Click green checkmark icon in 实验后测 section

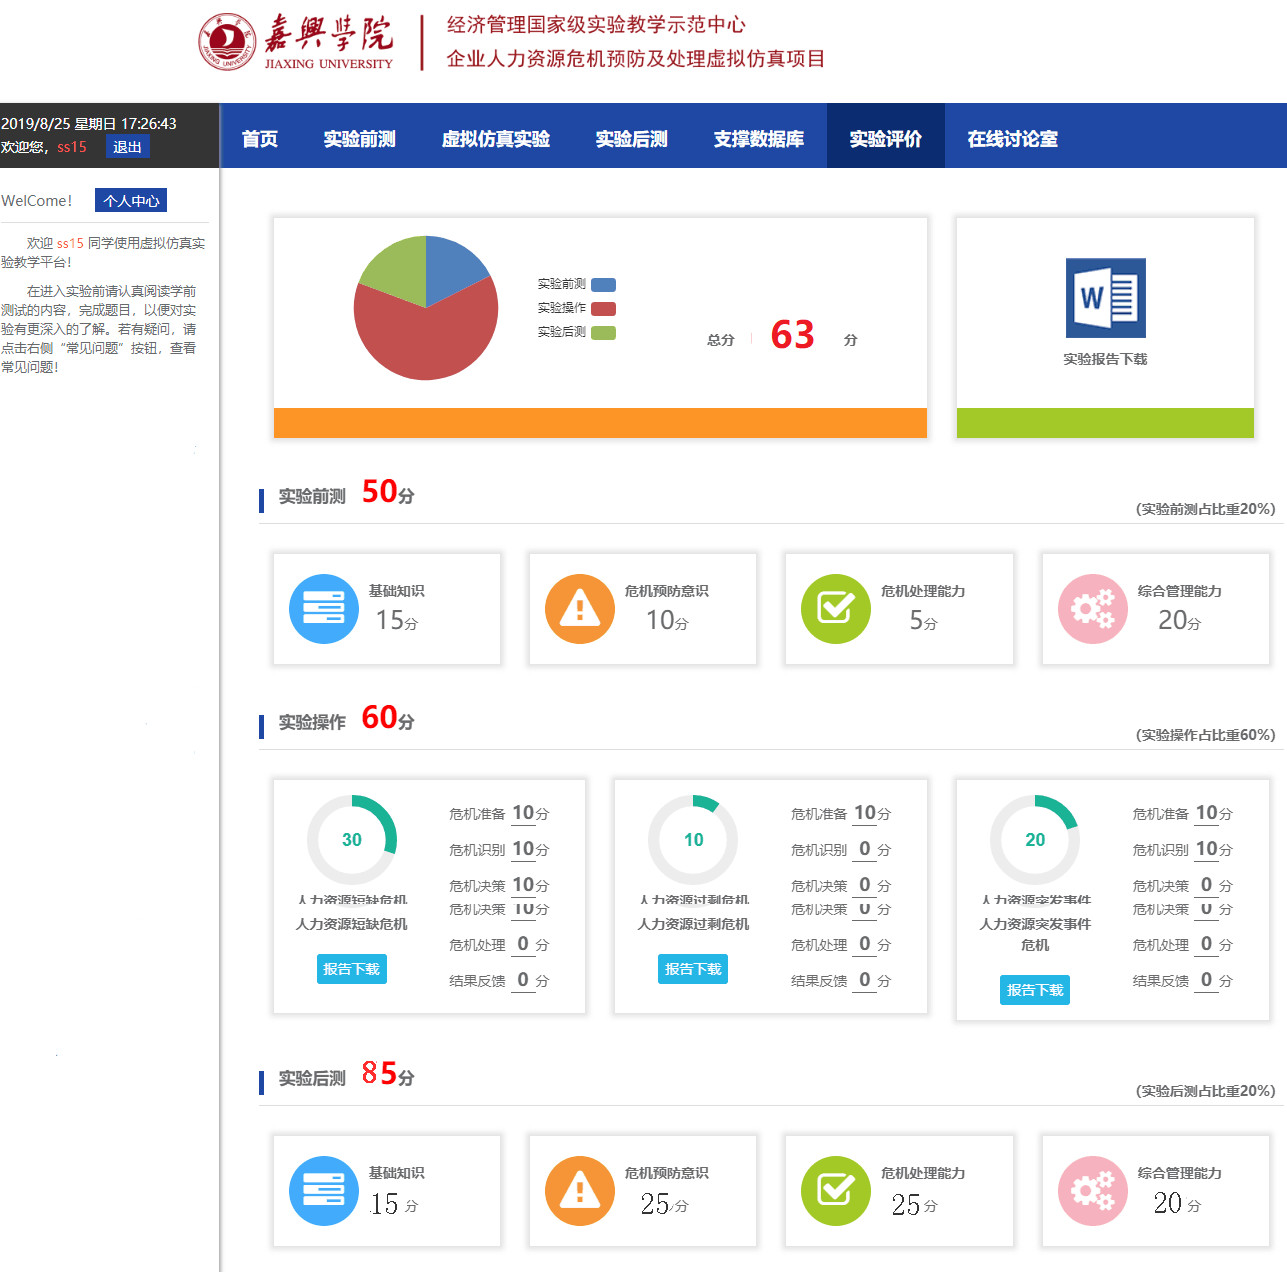coord(835,1191)
